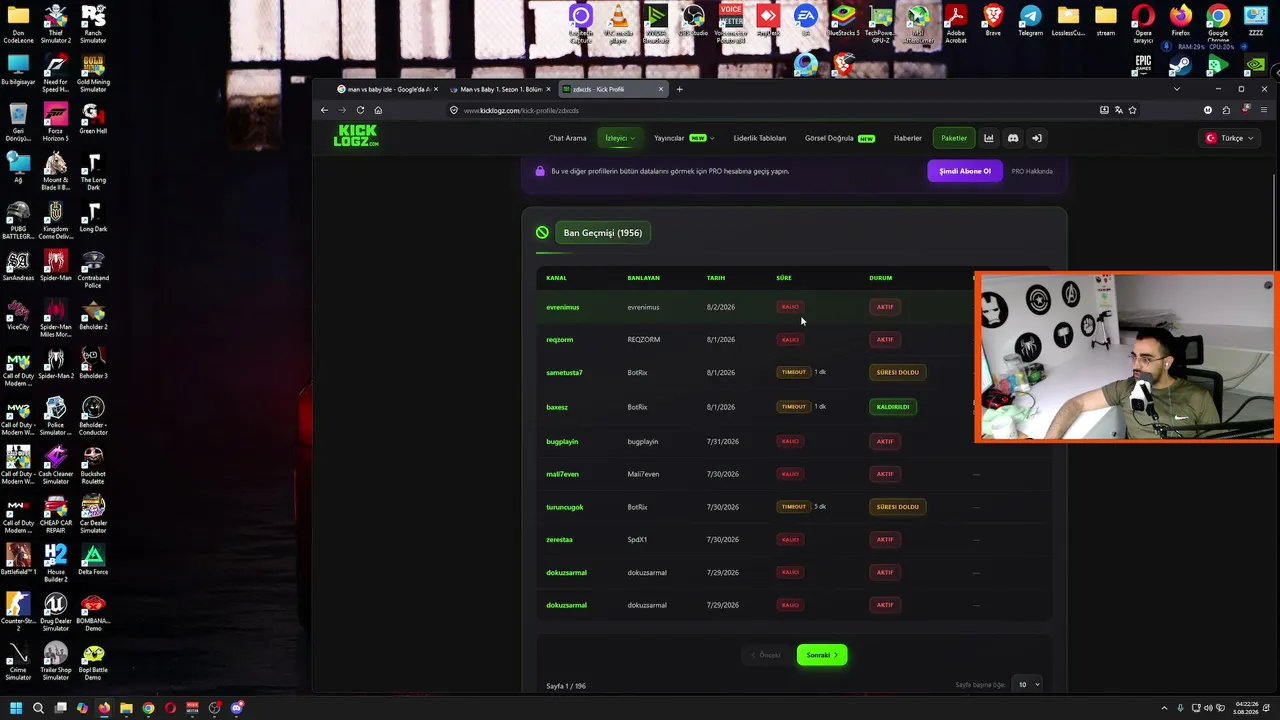Open OBS Studio desktop shortcut
1280x720 pixels.
[x=693, y=21]
